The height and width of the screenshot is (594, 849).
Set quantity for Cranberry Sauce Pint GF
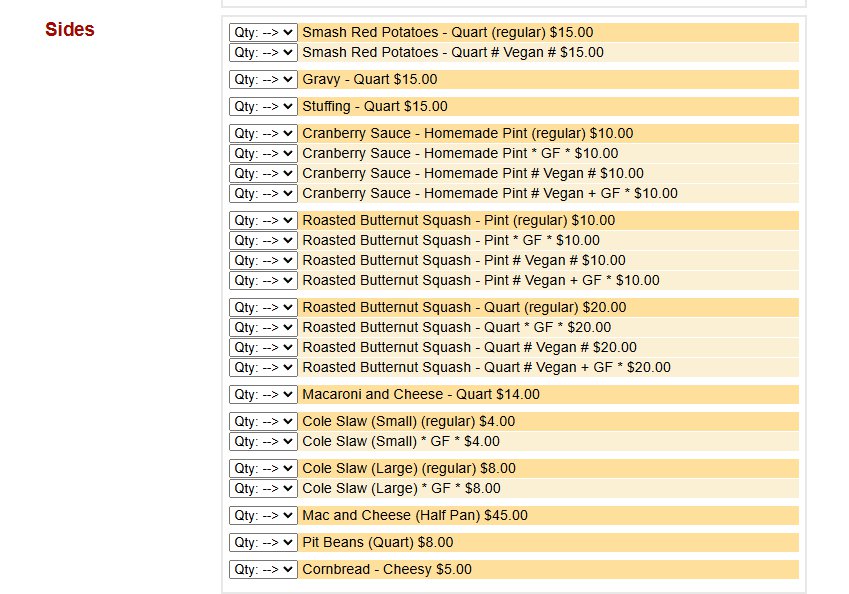click(x=263, y=153)
